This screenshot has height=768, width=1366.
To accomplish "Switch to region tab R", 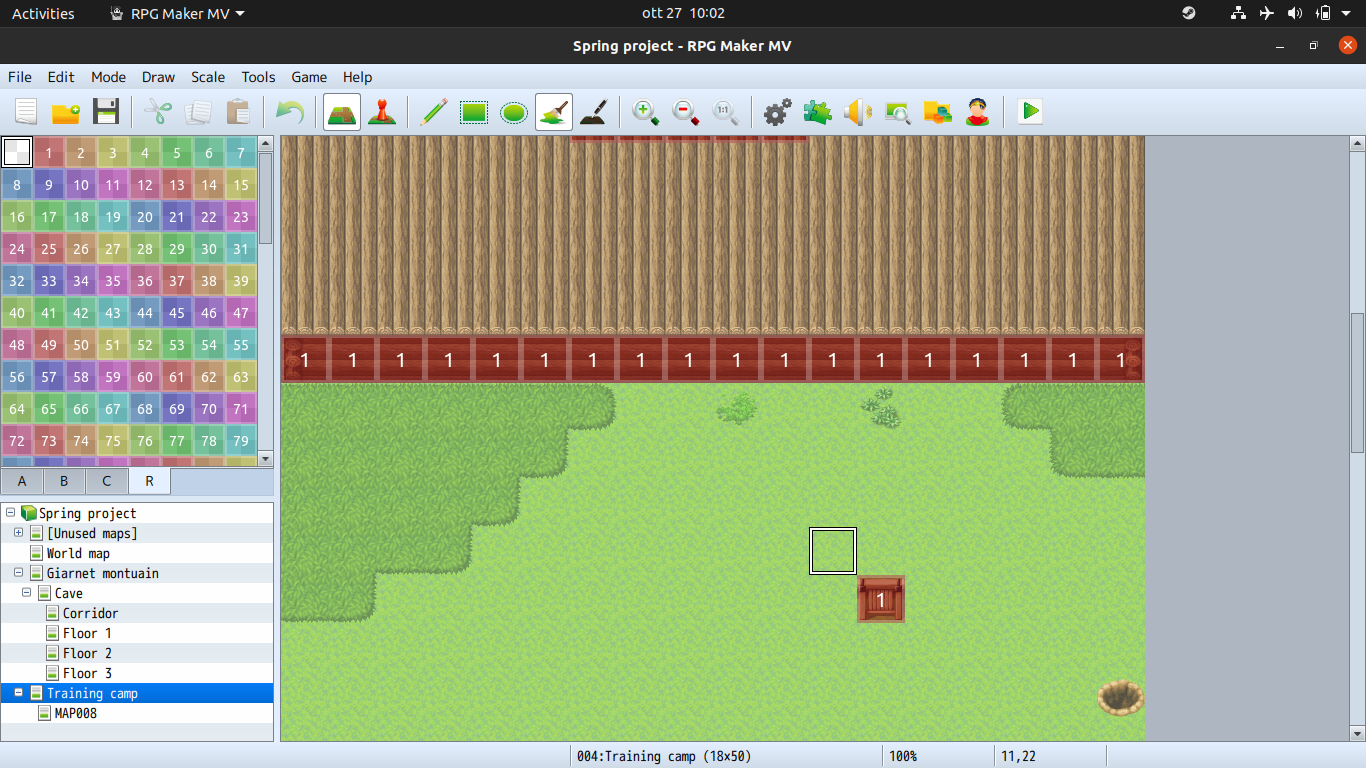I will tap(150, 481).
